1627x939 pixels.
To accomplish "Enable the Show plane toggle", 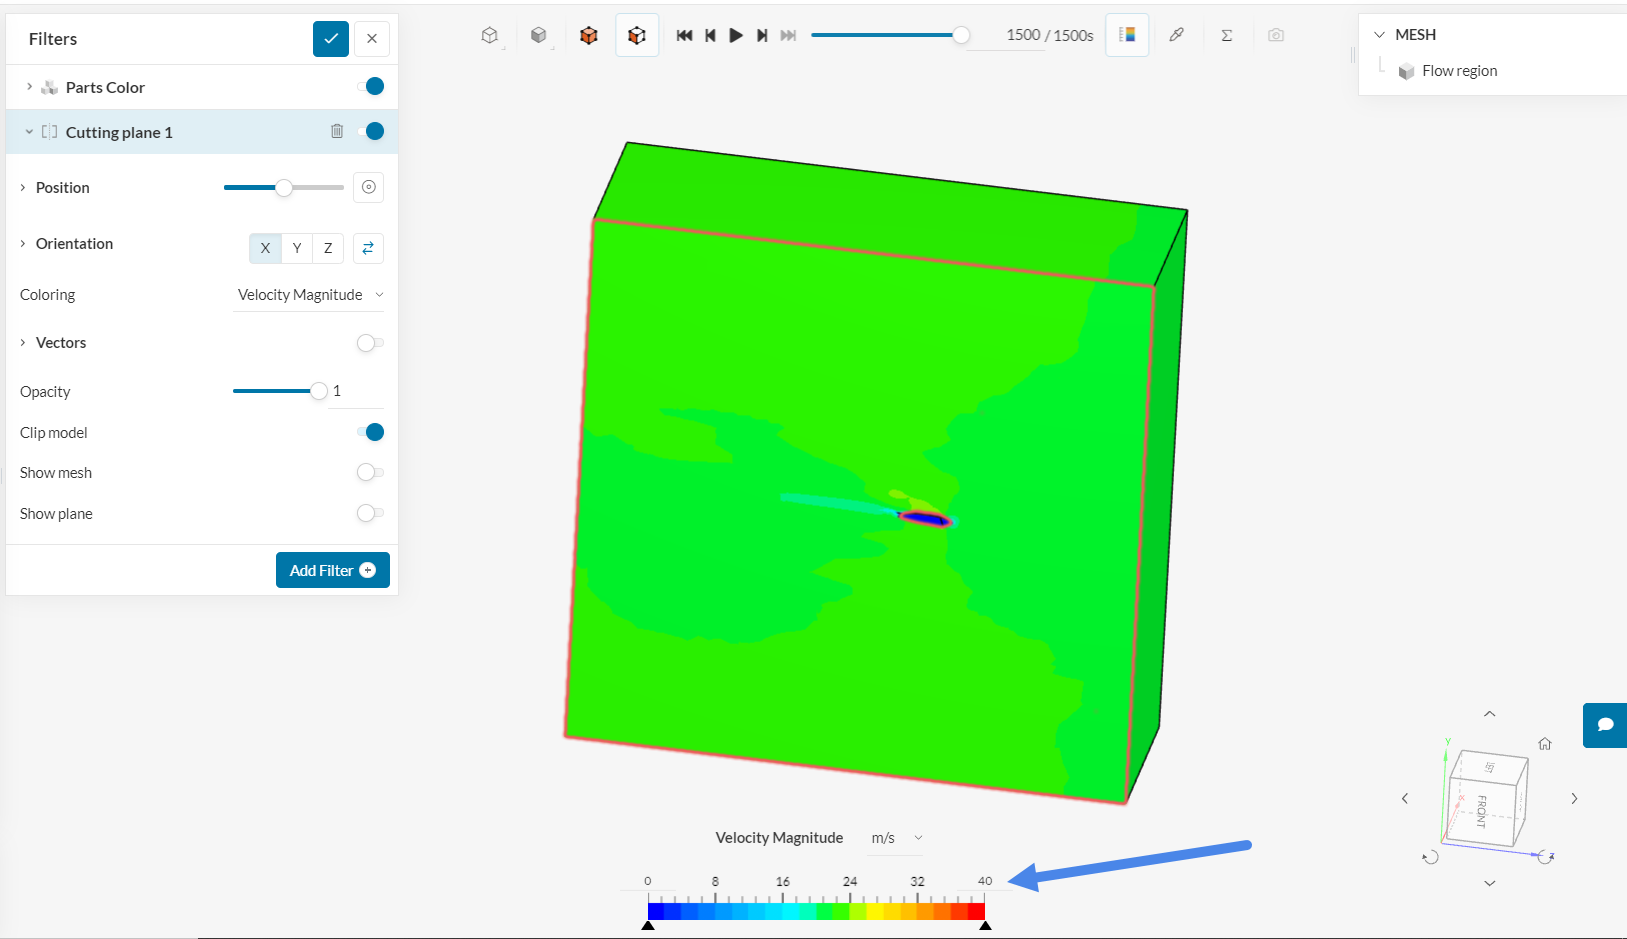I will 370,513.
